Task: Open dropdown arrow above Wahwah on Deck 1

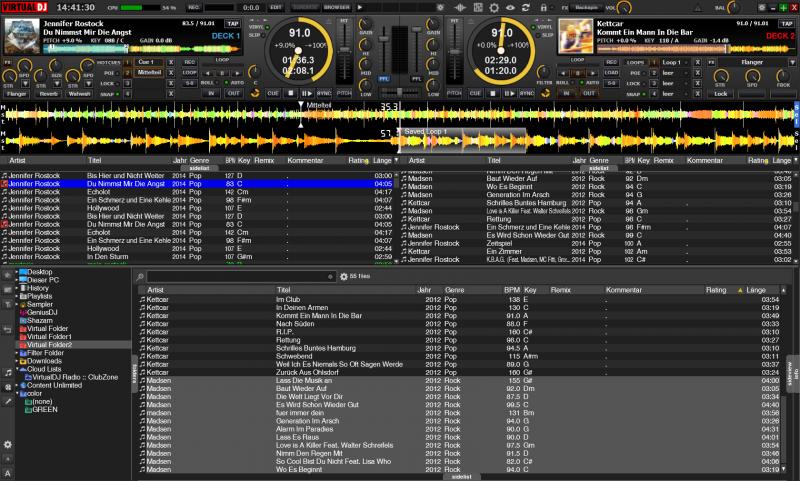Action: pyautogui.click(x=88, y=83)
